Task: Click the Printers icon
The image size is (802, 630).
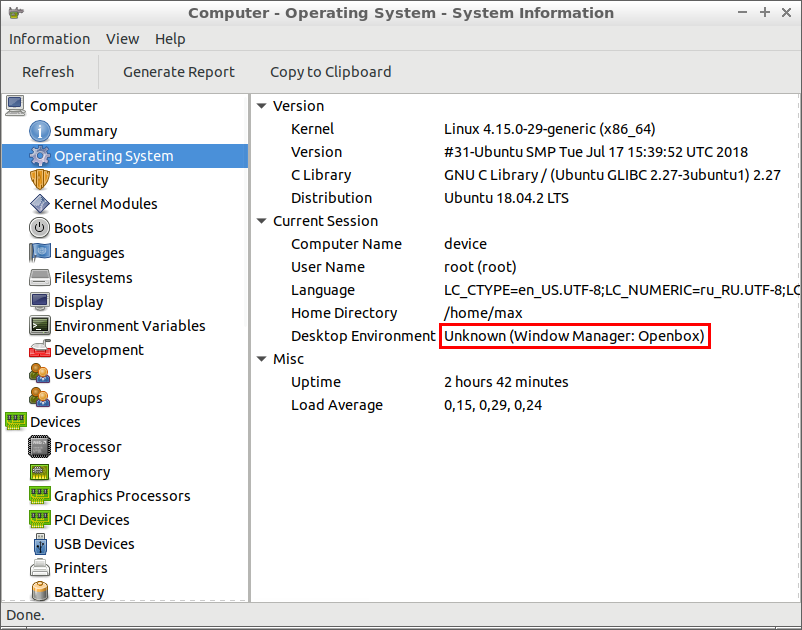Action: coord(39,568)
